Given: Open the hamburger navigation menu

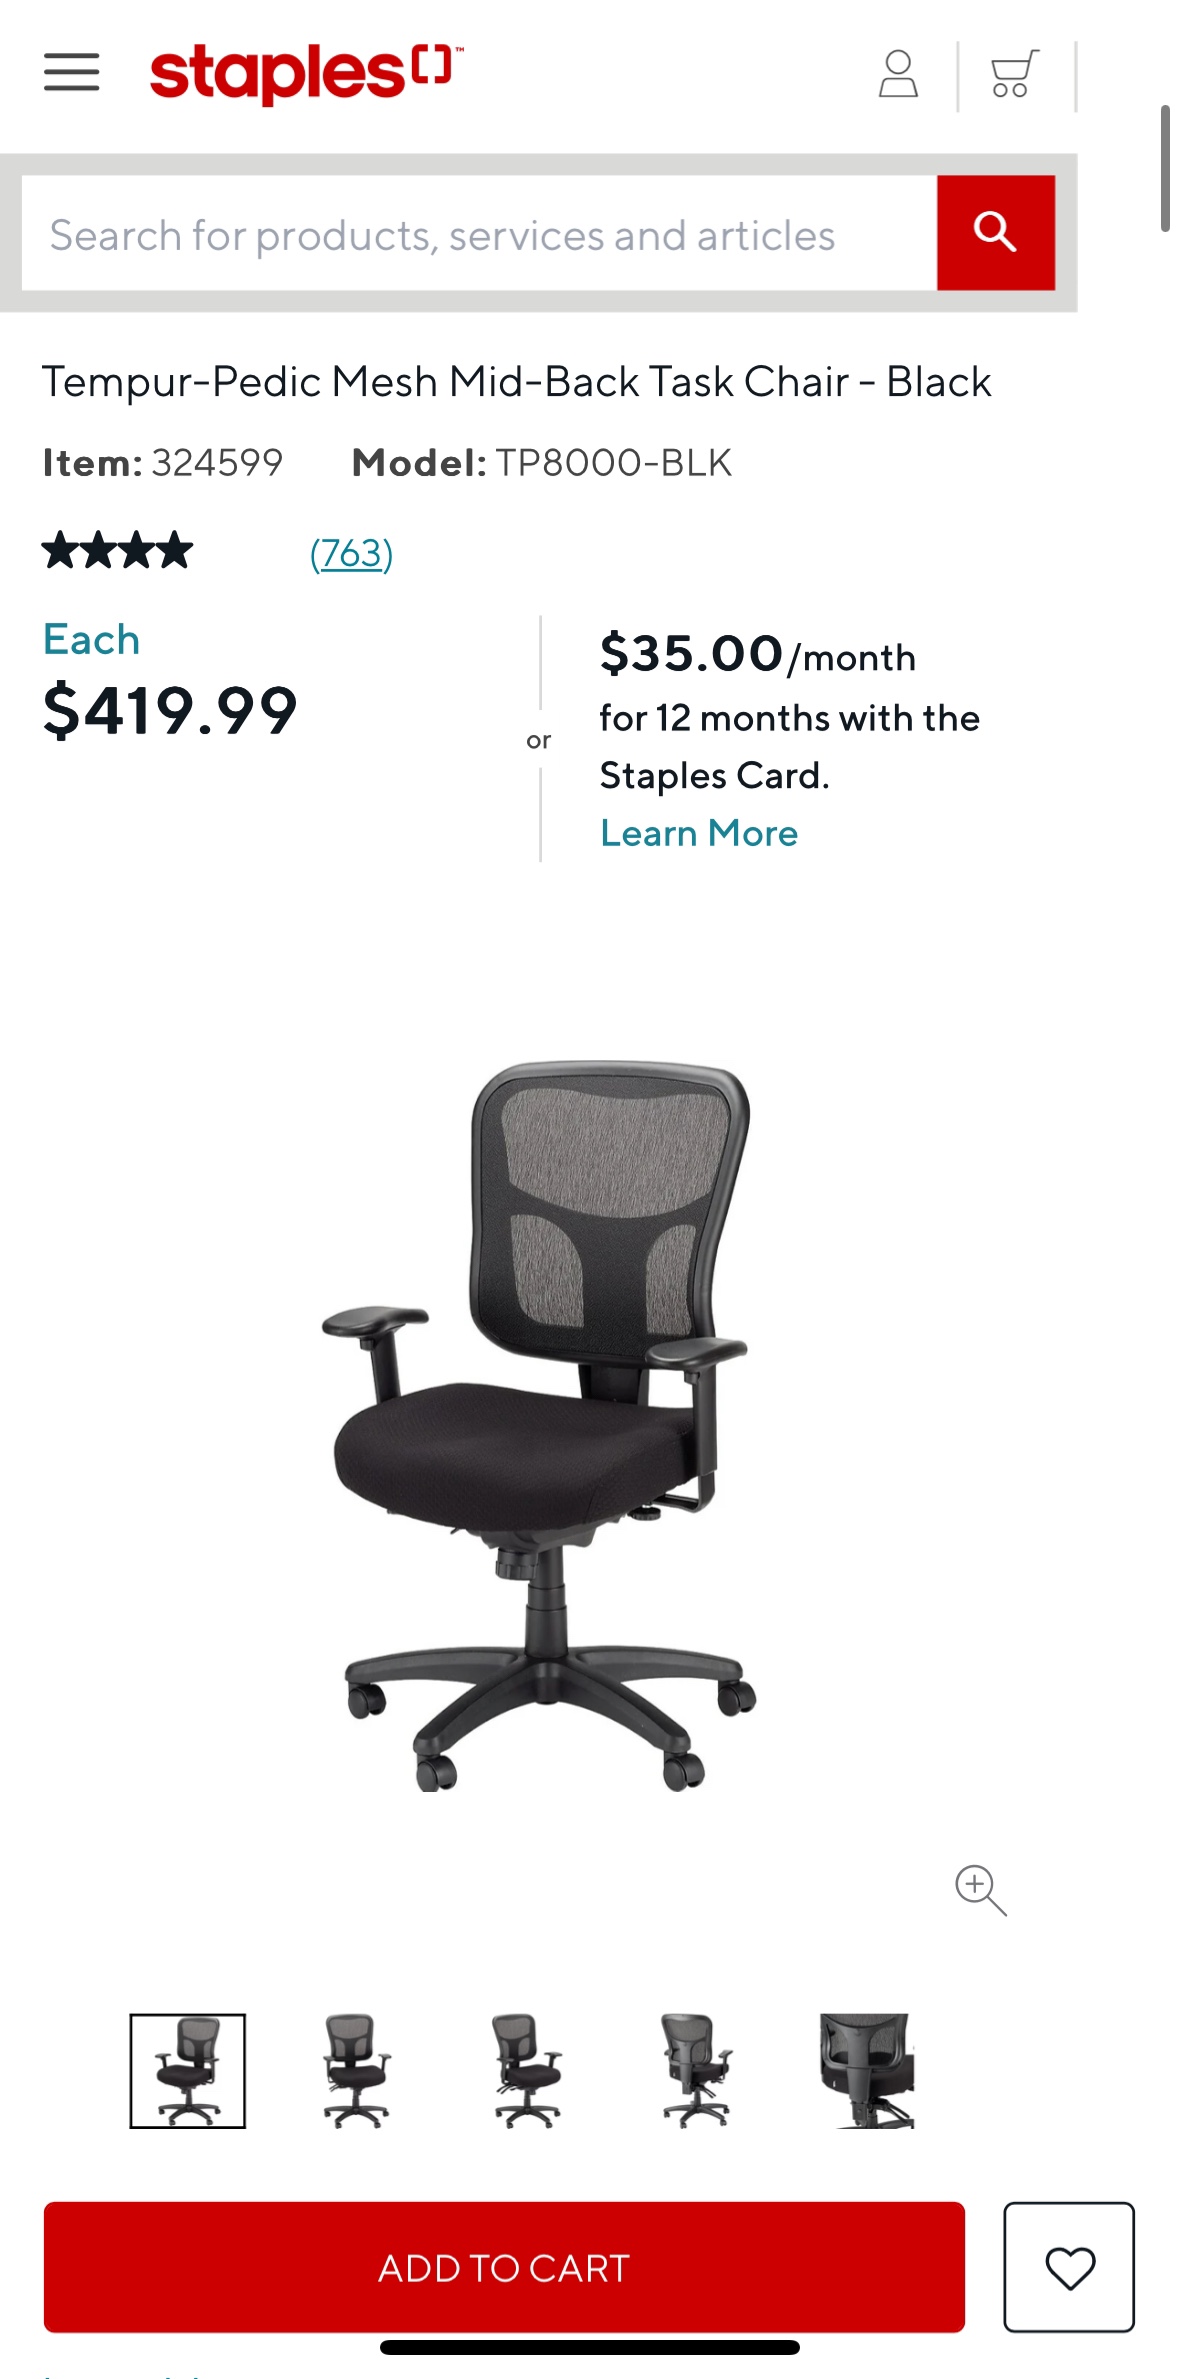Looking at the screenshot, I should pos(72,72).
